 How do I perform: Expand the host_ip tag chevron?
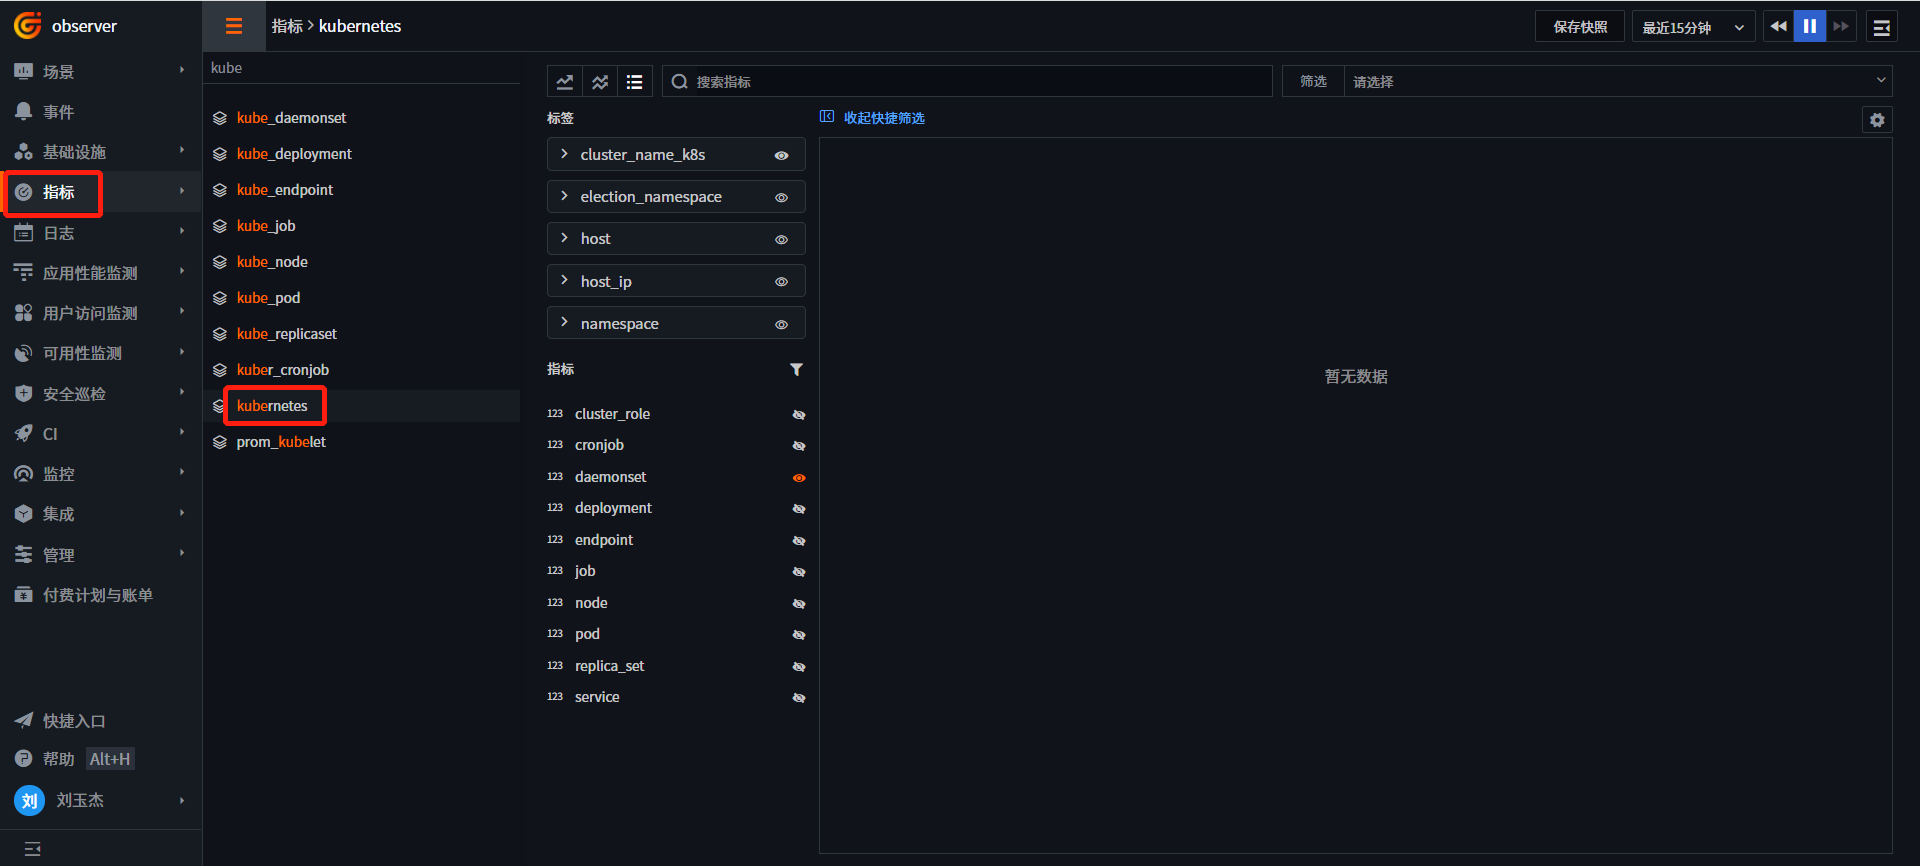565,280
